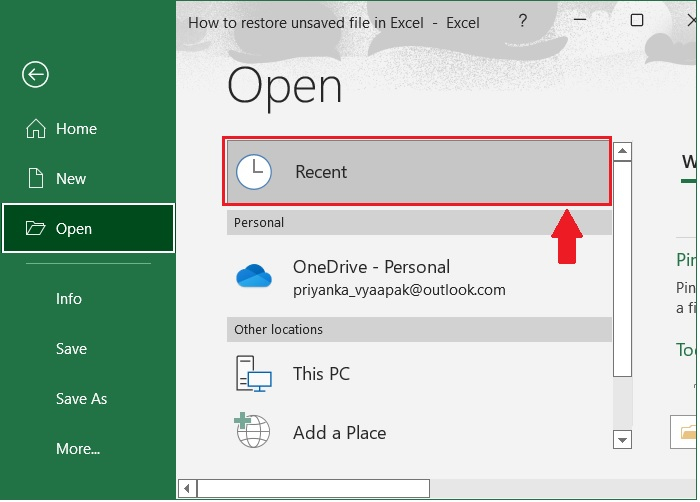This screenshot has height=502, width=700.
Task: Click the horizontal scrollbar thumb
Action: click(313, 489)
